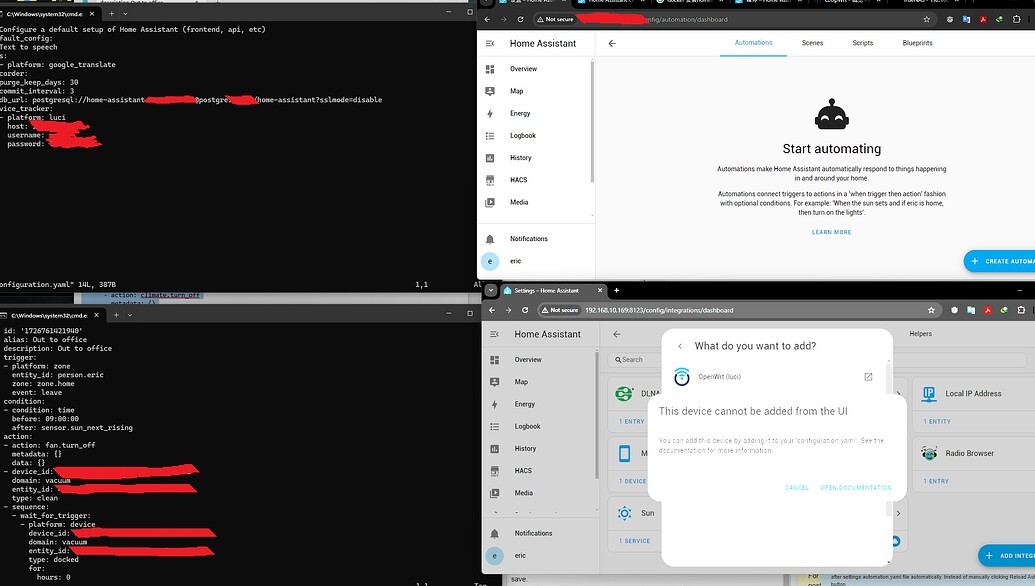
Task: Open the Media browser icon
Action: 495,492
